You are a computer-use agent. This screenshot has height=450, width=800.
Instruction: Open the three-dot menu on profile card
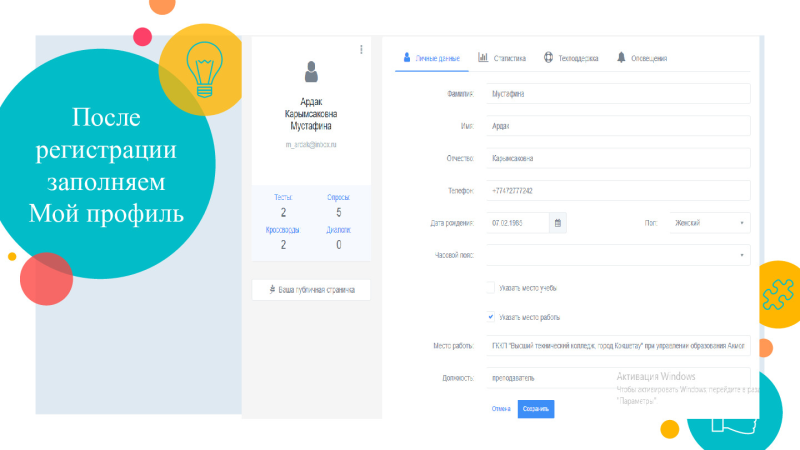(x=361, y=49)
